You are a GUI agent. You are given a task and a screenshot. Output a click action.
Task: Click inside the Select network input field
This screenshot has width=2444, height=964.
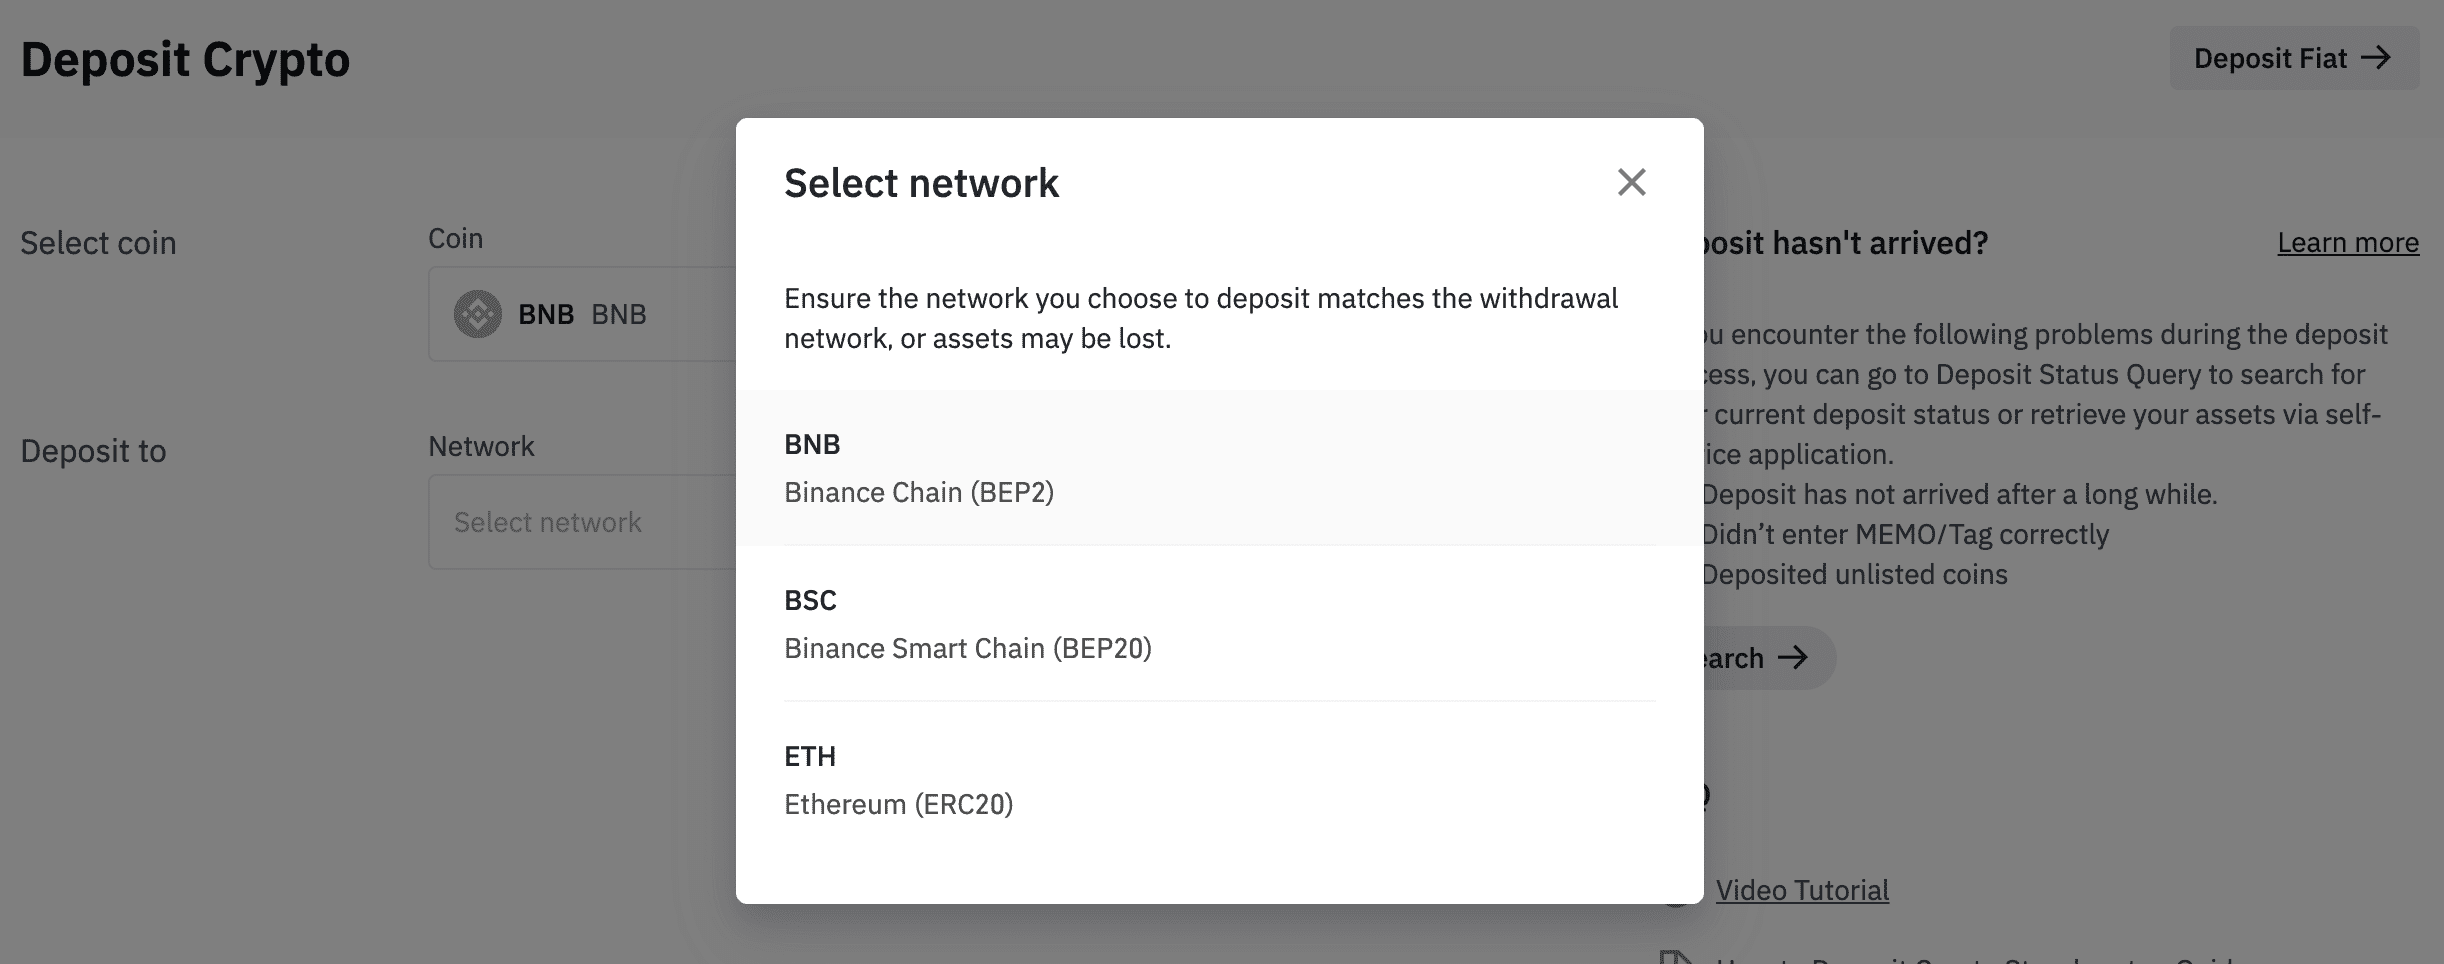pyautogui.click(x=580, y=521)
